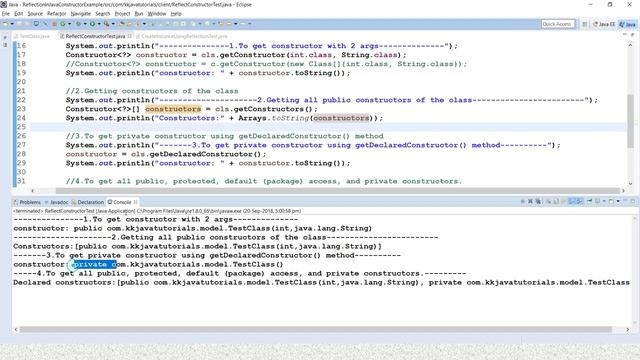Toggle Scroll Lock in console toolbar
640x360 pixels.
pos(556,201)
